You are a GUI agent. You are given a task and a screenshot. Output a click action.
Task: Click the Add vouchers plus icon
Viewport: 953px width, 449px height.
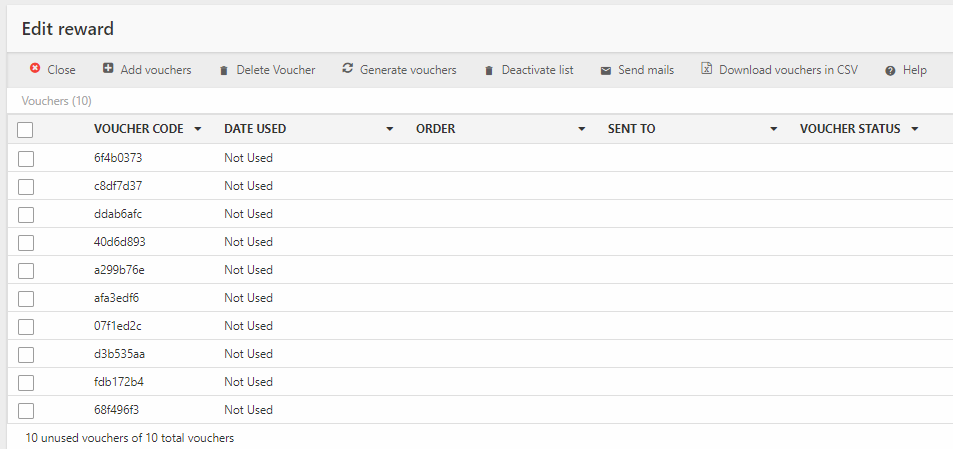108,69
